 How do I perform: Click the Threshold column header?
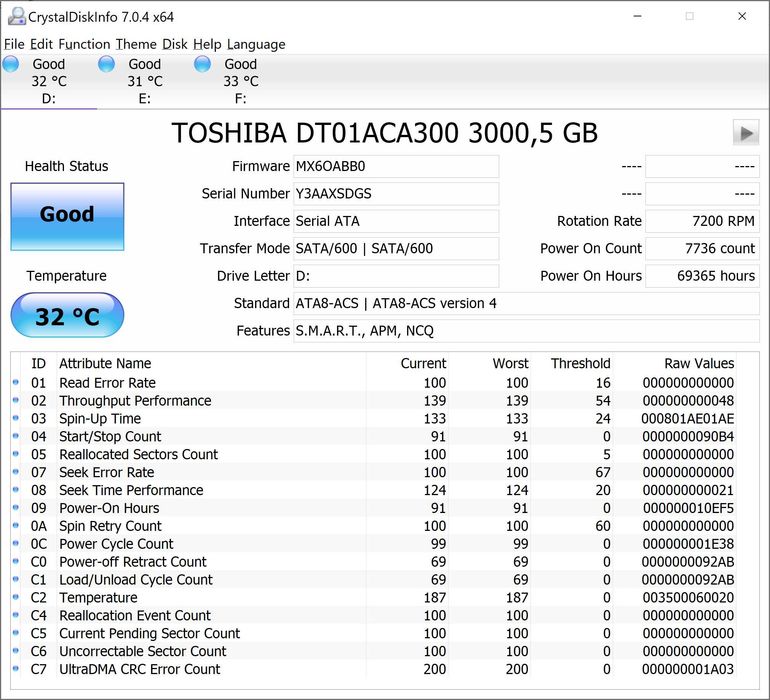tap(580, 364)
